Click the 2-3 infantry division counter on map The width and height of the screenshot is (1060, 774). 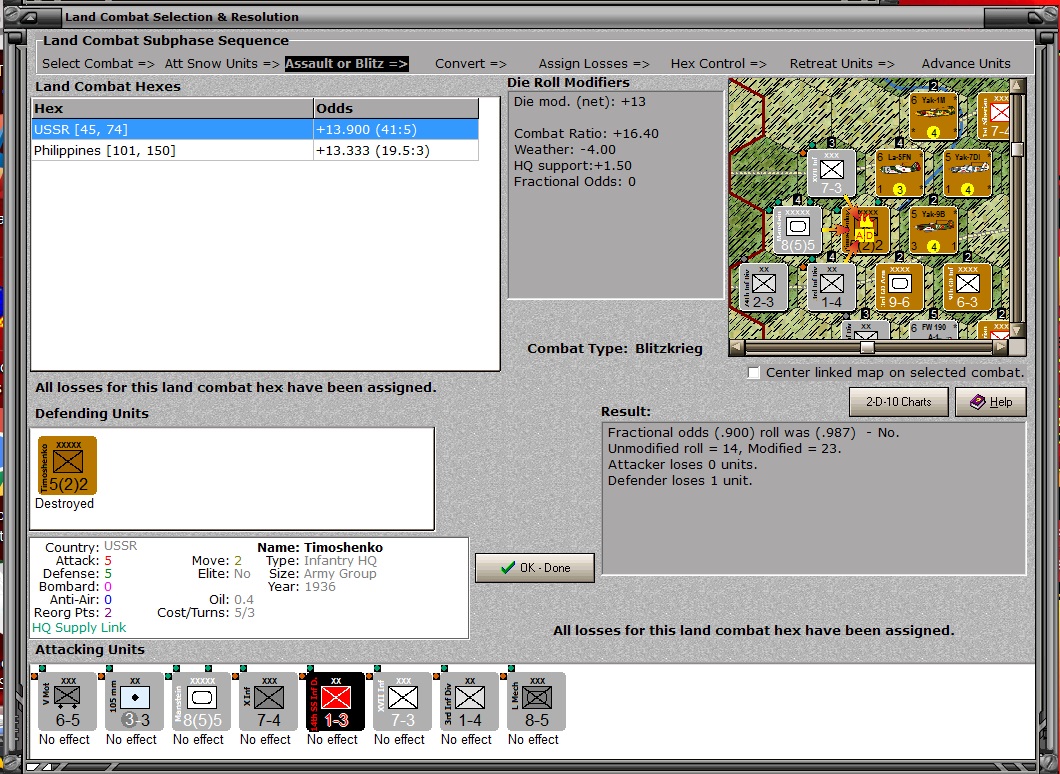(x=763, y=287)
